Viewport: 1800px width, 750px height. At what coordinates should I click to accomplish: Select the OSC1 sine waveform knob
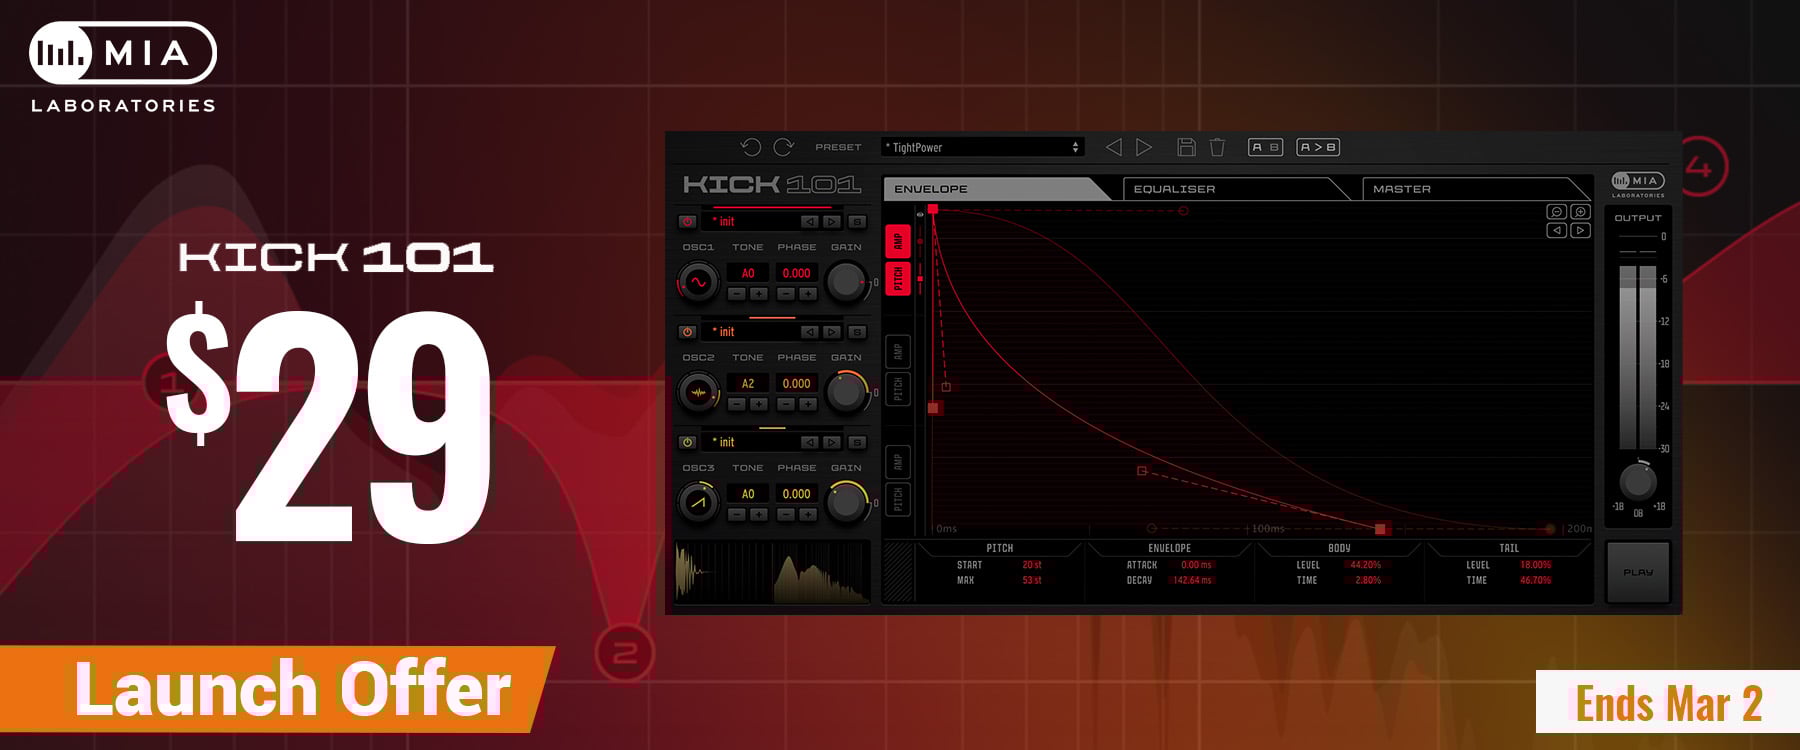point(698,283)
